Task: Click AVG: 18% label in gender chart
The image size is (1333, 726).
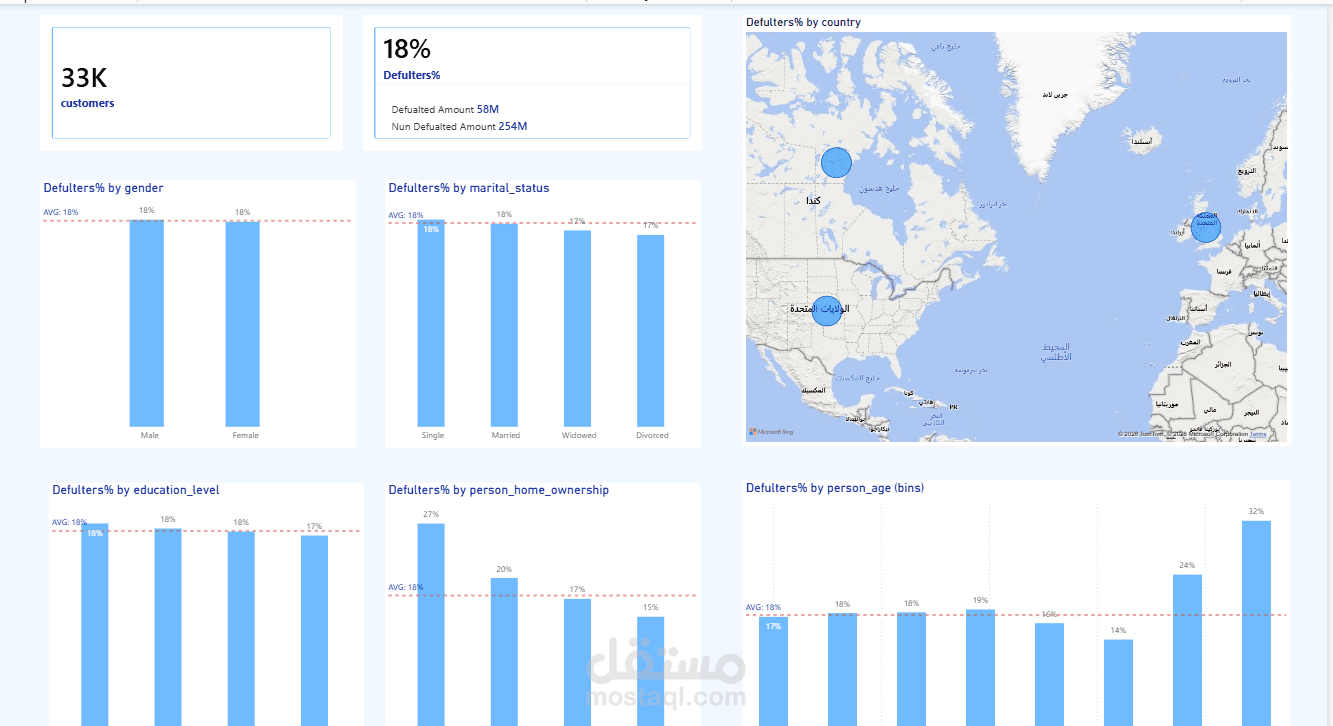Action: tap(61, 212)
